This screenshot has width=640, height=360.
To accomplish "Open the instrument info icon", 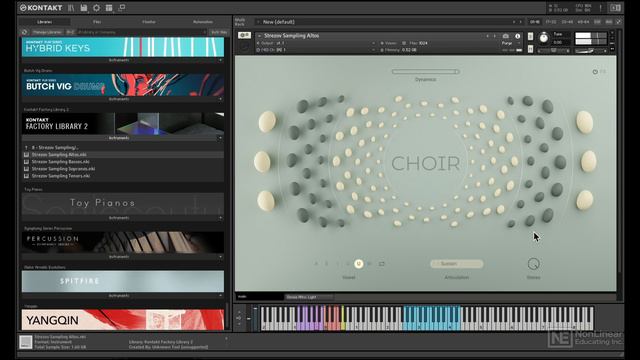I will point(518,36).
